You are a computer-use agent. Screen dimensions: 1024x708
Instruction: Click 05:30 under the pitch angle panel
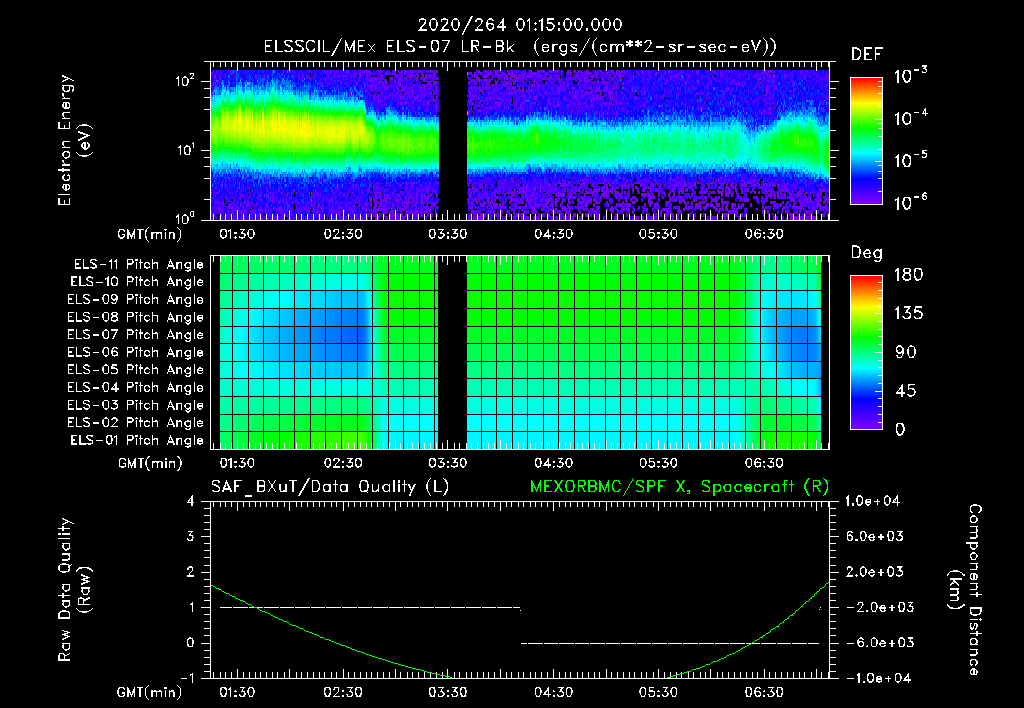pos(658,463)
